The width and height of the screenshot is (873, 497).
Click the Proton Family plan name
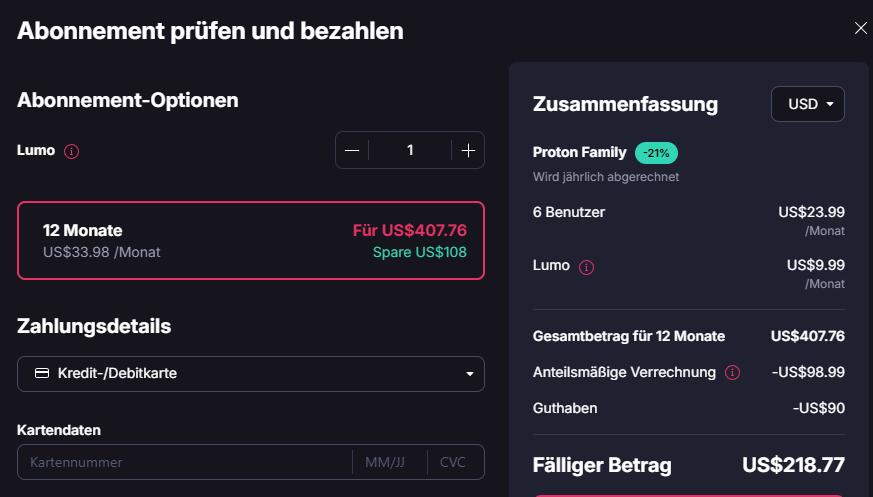click(x=580, y=153)
